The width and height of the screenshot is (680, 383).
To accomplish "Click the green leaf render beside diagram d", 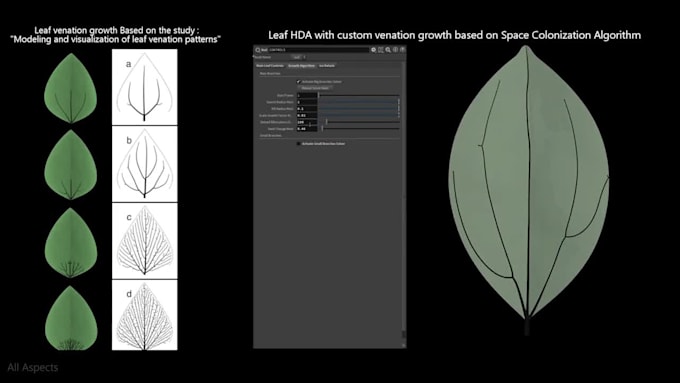I will click(71, 318).
